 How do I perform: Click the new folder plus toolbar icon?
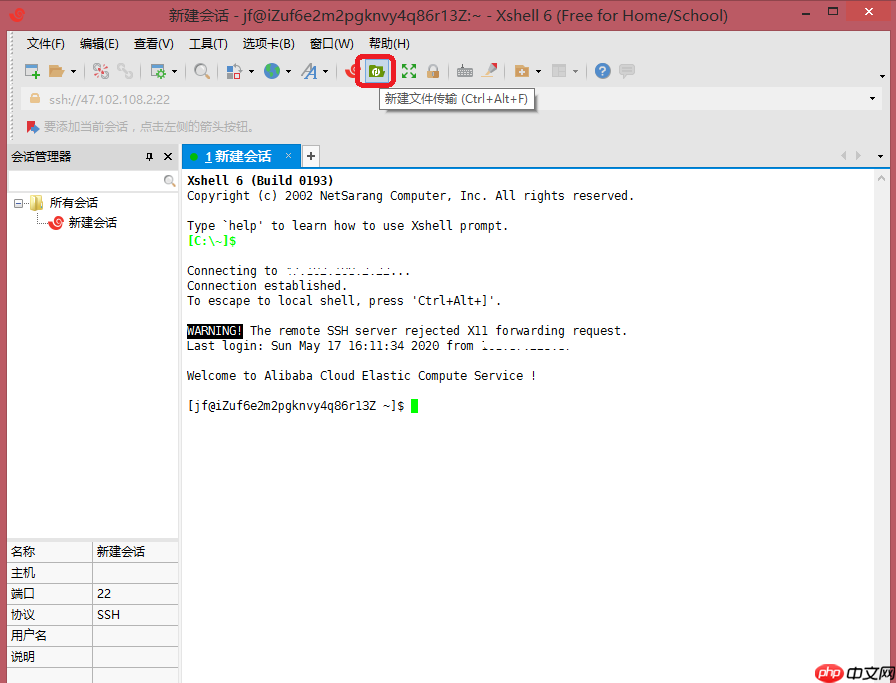tap(521, 71)
